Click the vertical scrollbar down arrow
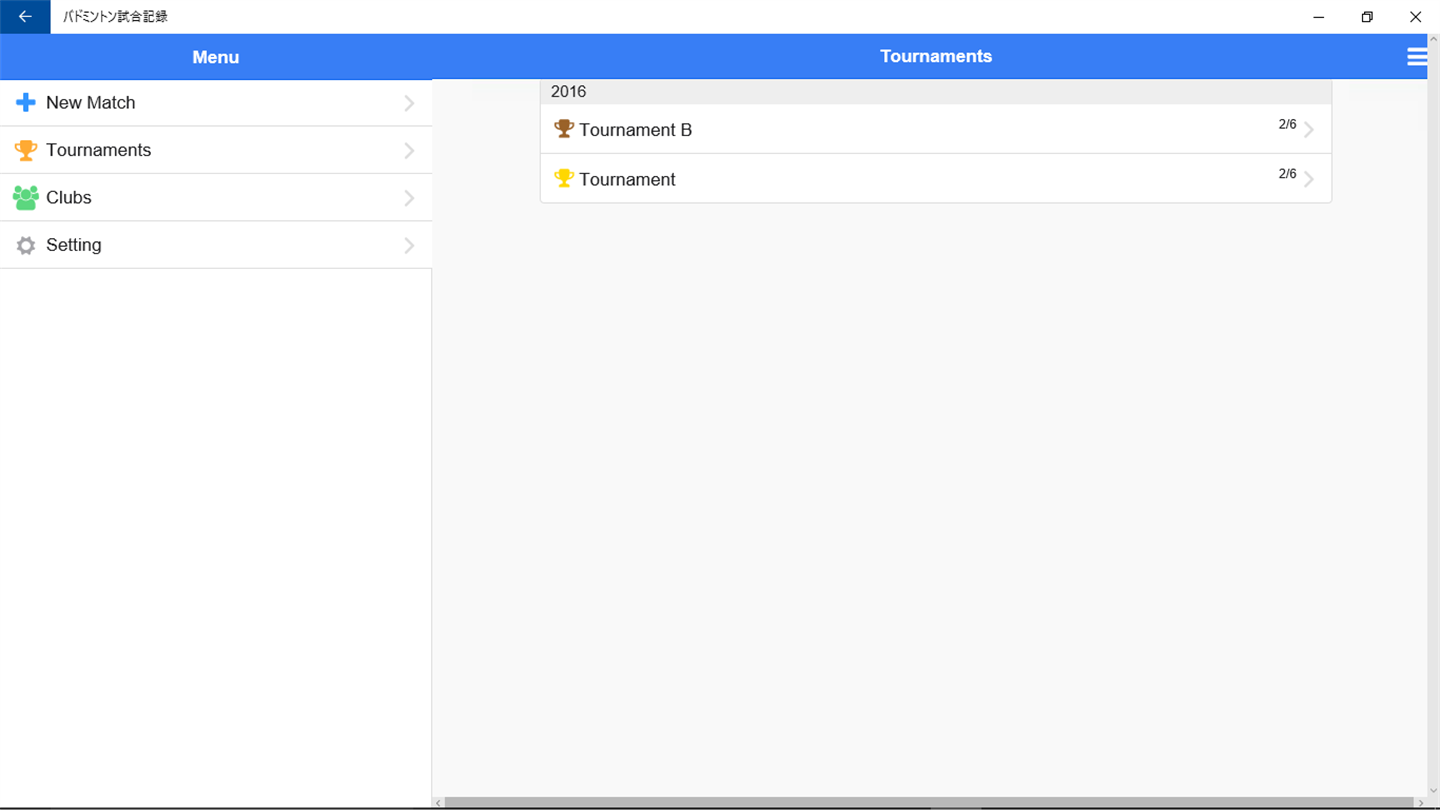This screenshot has width=1440, height=810. click(x=1434, y=791)
